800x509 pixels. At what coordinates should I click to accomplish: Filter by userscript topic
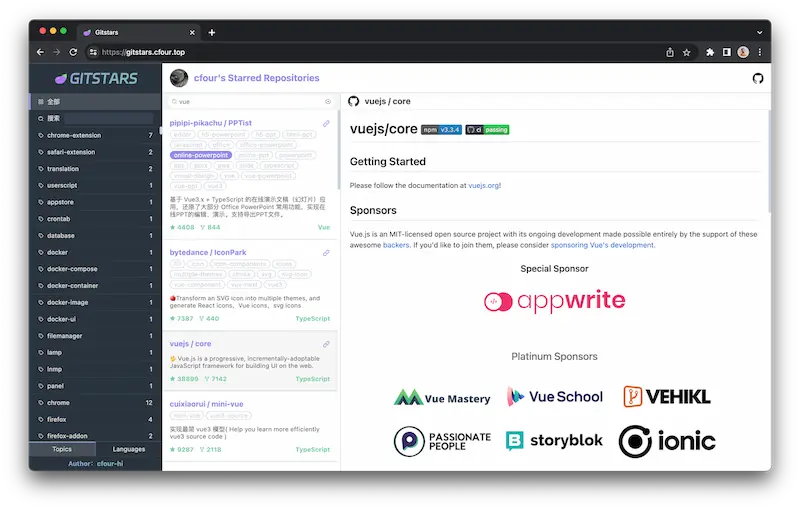coord(95,186)
